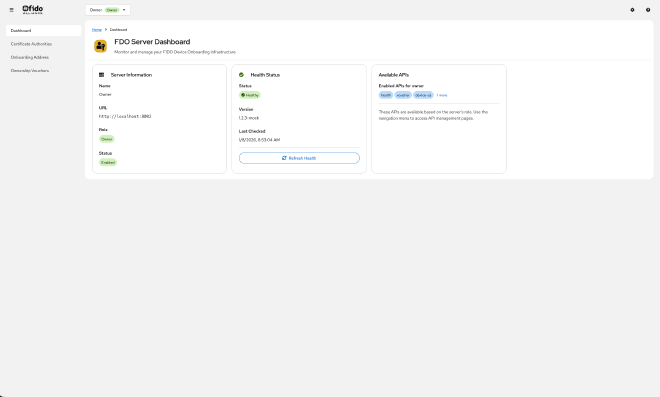
Task: Click the 'Enabled APIs for owner' label
Action: click(x=401, y=86)
